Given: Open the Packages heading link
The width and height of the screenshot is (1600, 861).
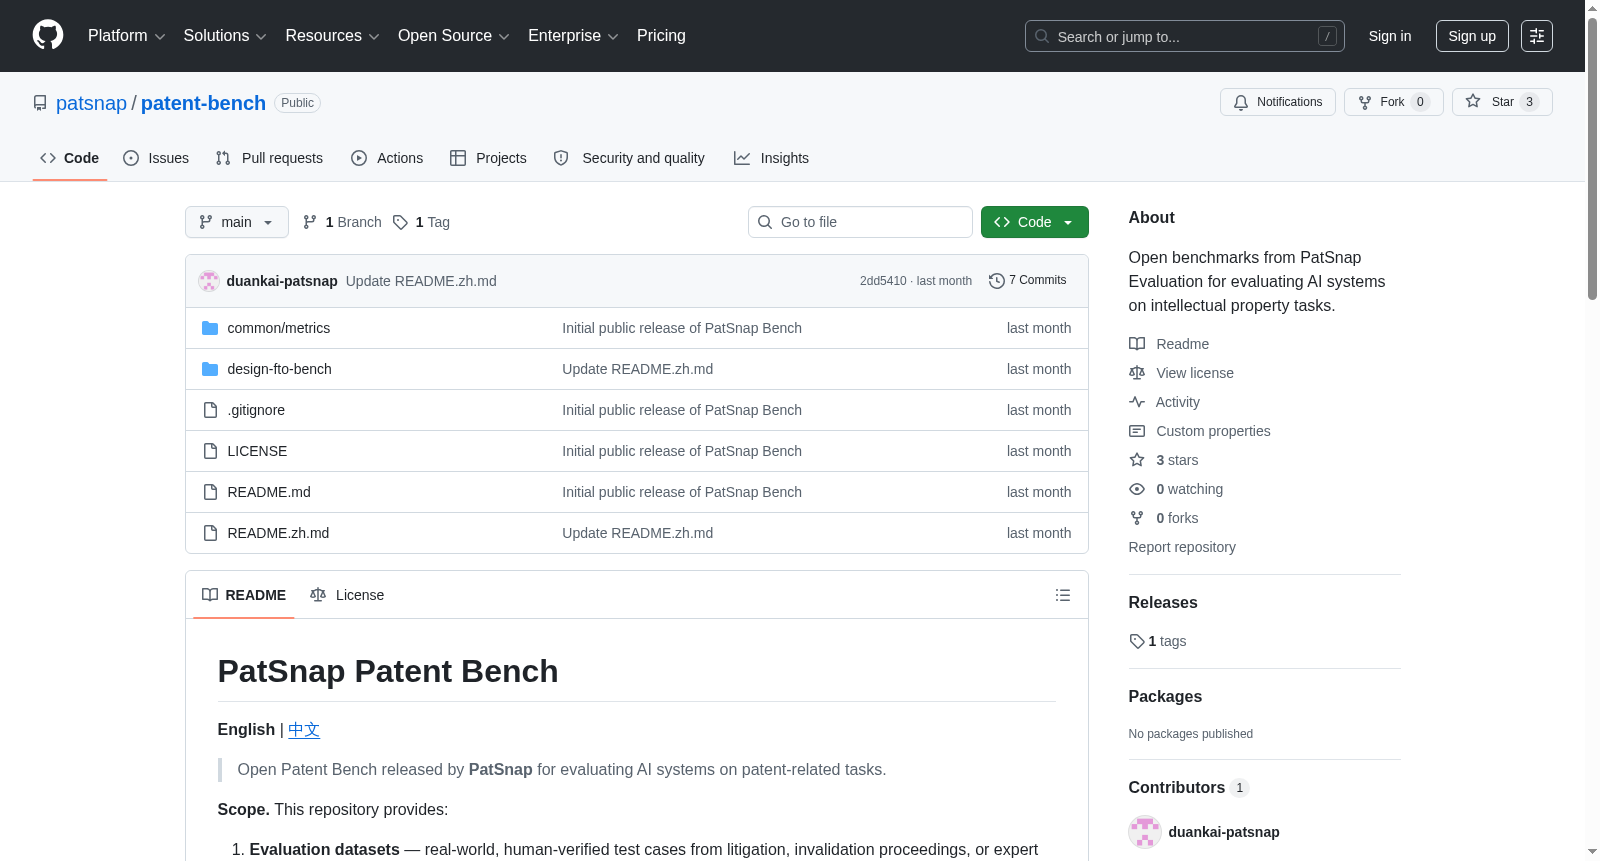Looking at the screenshot, I should pyautogui.click(x=1165, y=697).
